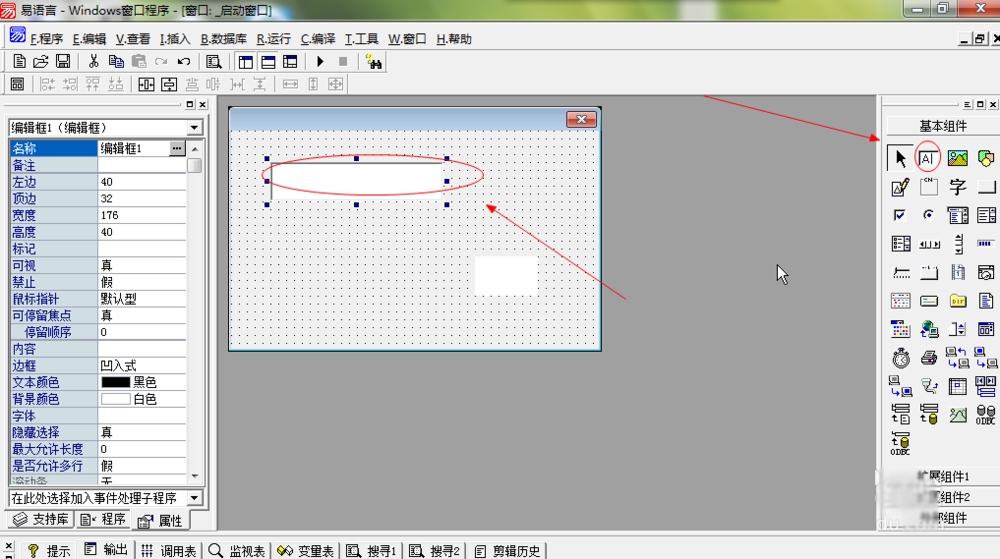Select the color picker grid component

click(901, 329)
